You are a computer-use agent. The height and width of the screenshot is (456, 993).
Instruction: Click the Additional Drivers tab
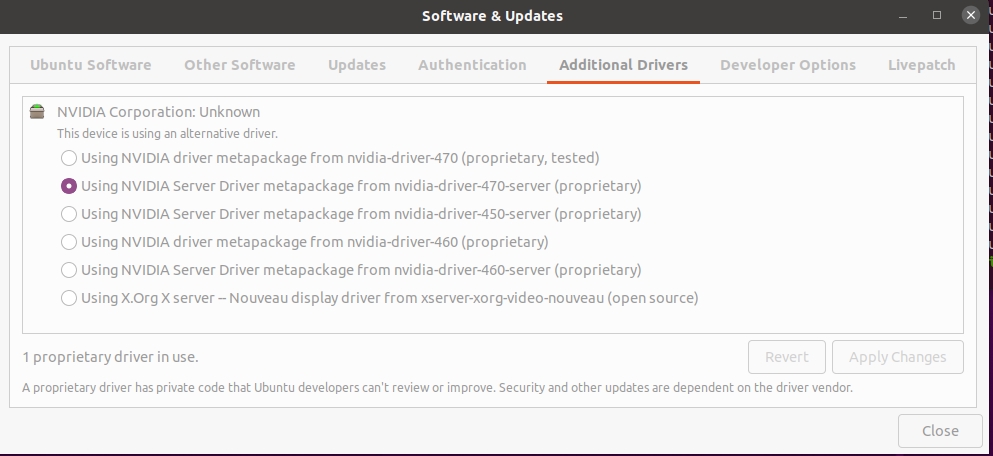(623, 65)
